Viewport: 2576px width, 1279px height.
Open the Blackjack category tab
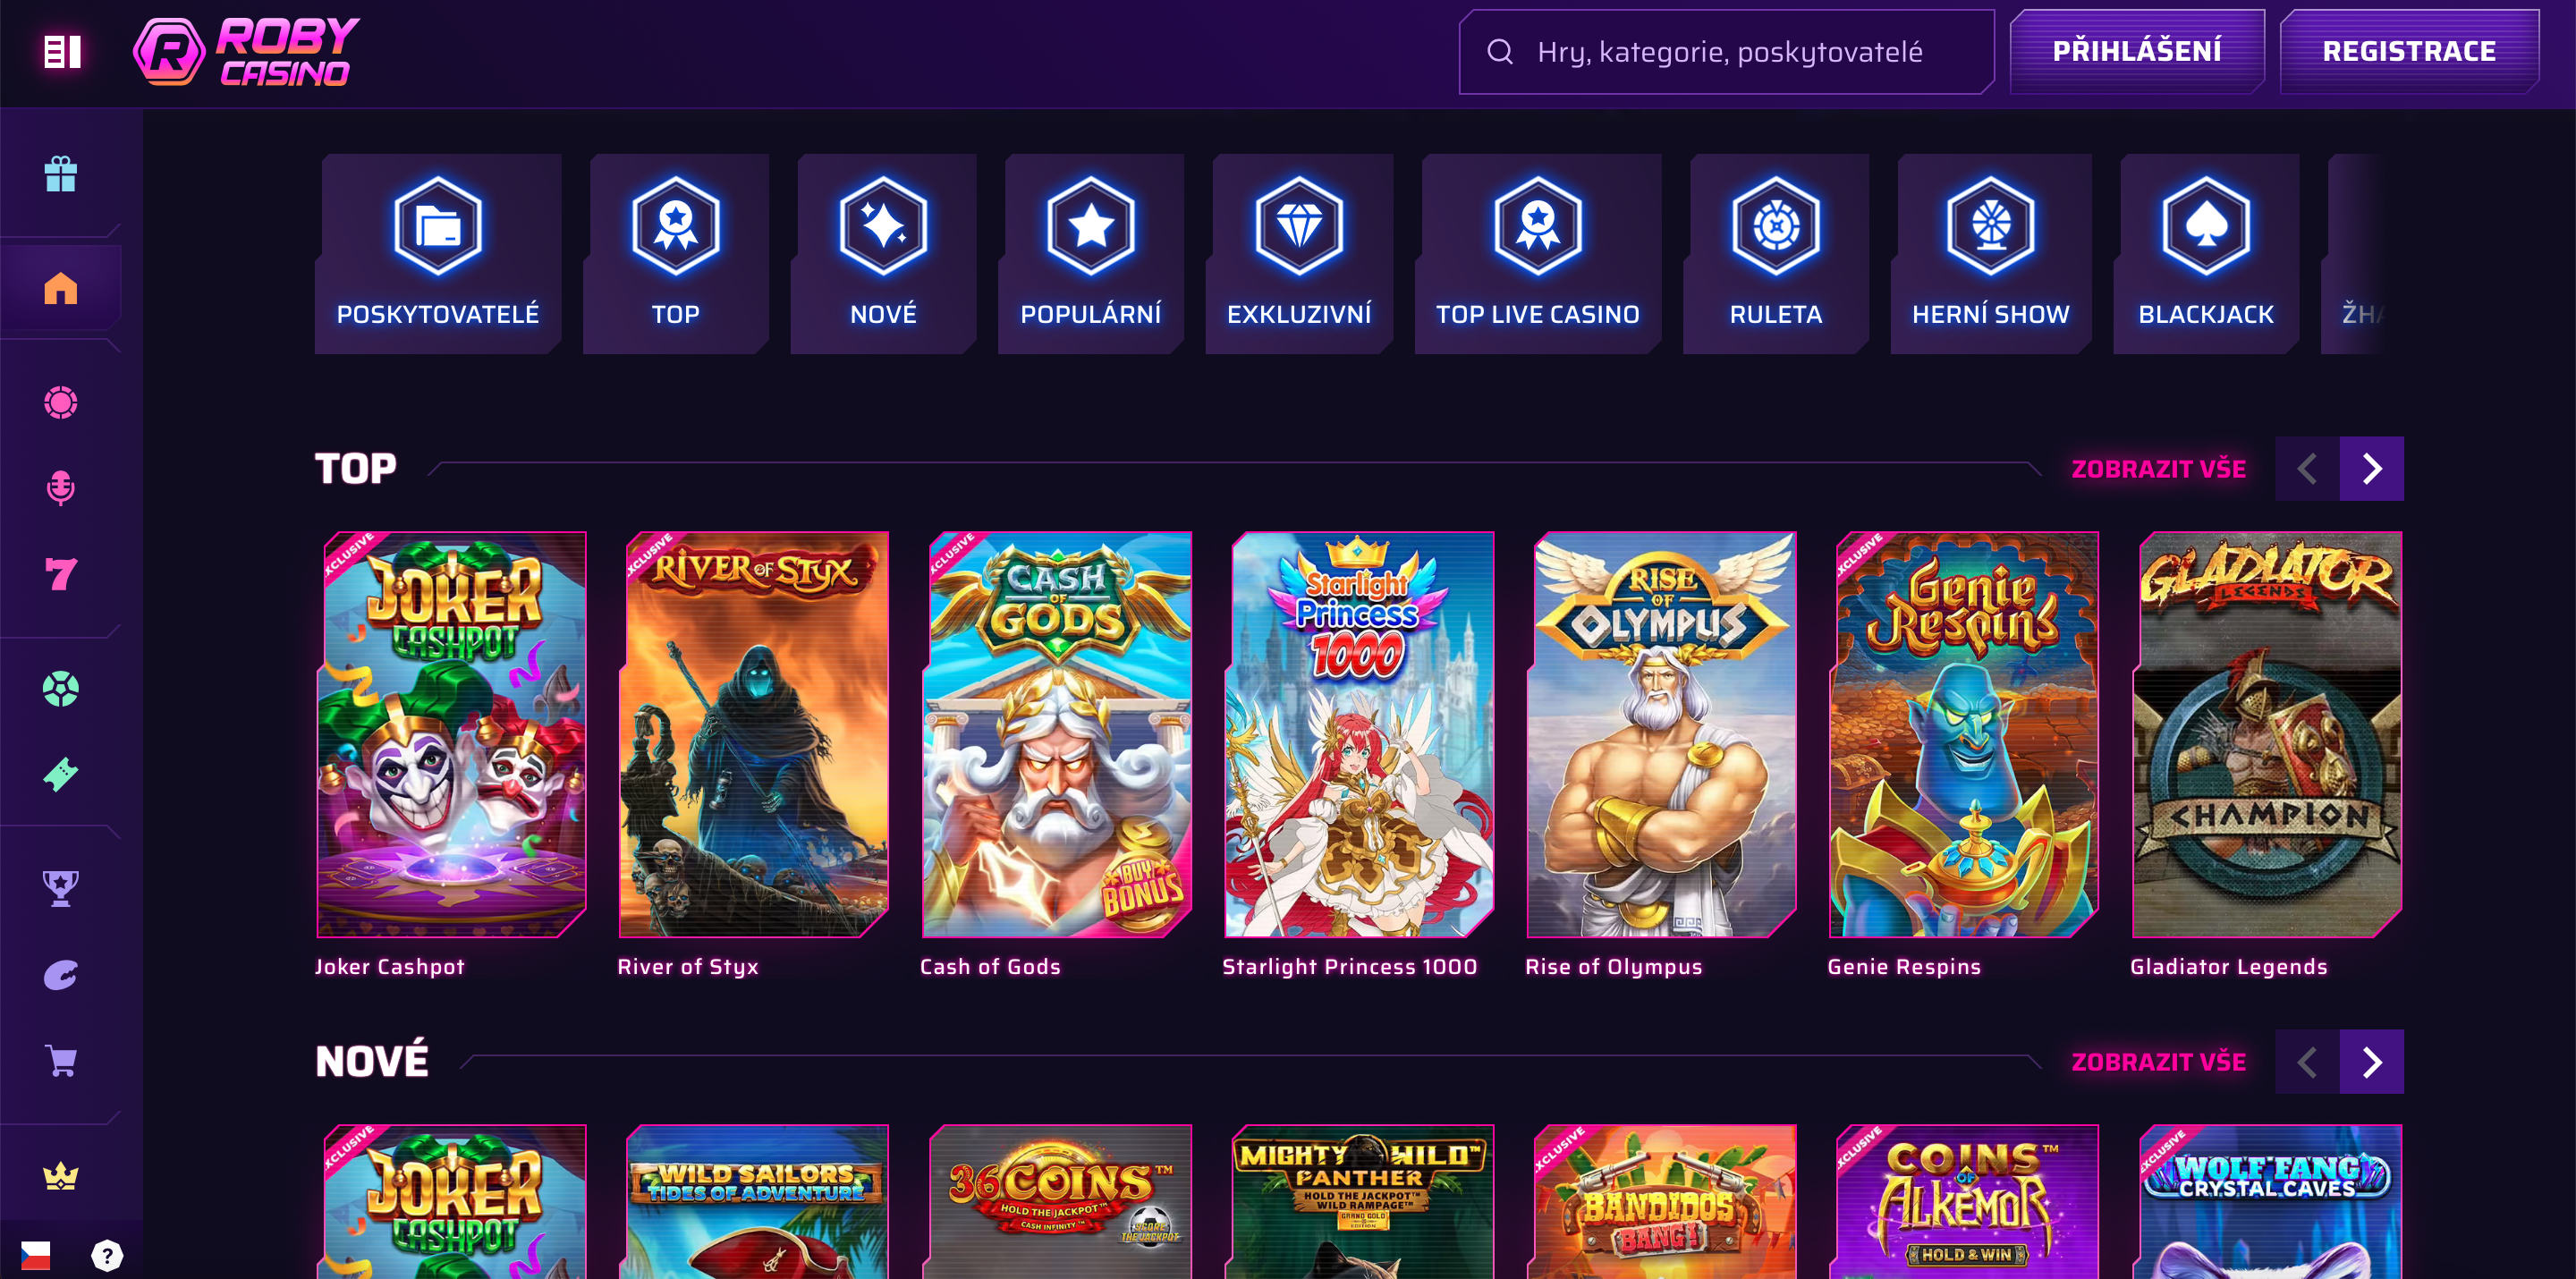click(x=2205, y=254)
